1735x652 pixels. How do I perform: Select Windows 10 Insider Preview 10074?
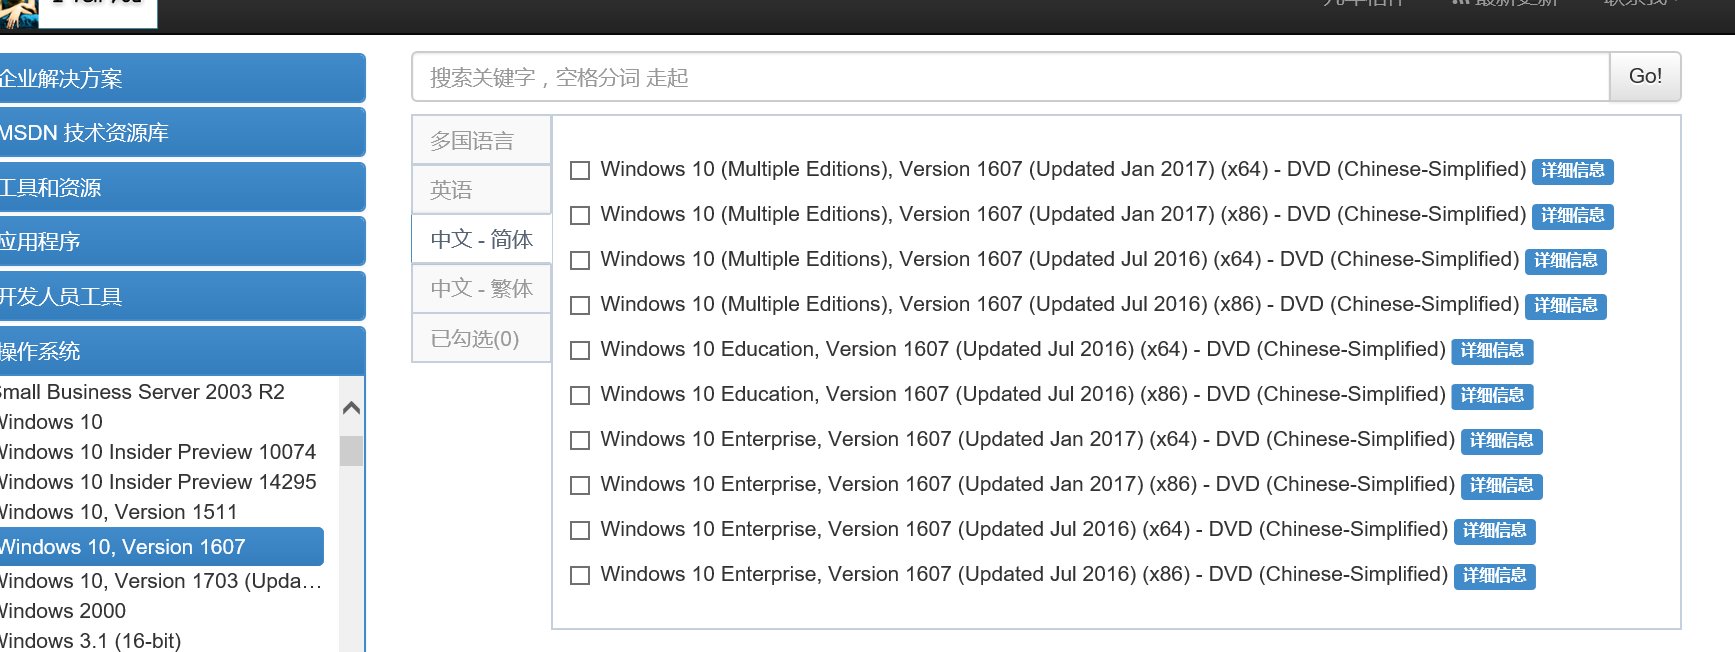pos(157,451)
